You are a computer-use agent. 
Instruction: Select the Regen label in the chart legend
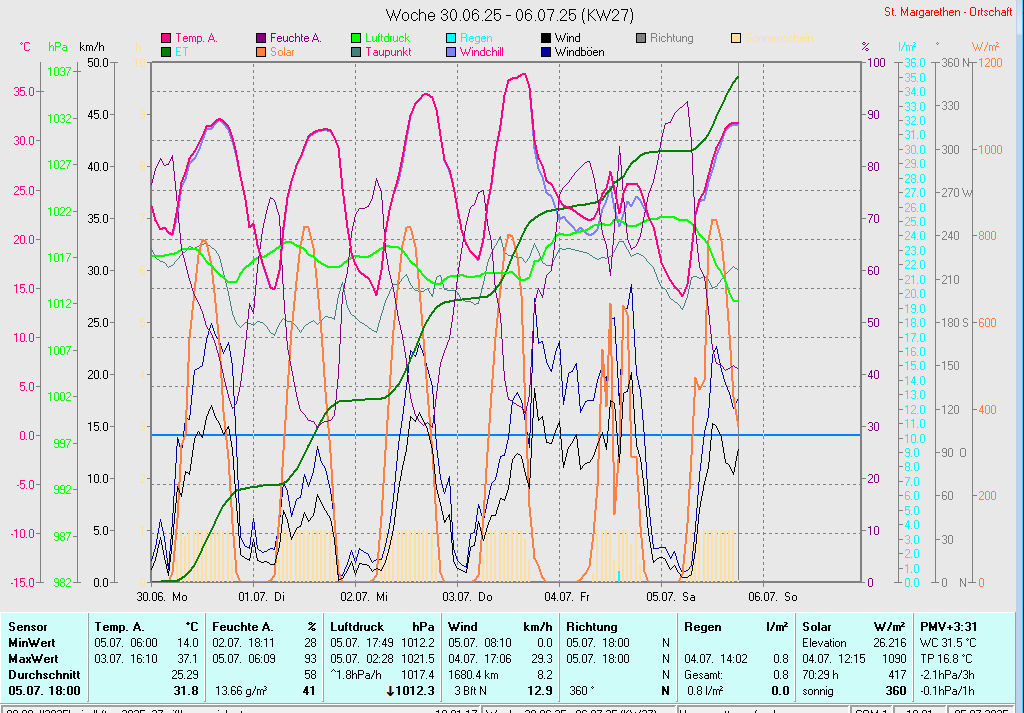pyautogui.click(x=476, y=38)
